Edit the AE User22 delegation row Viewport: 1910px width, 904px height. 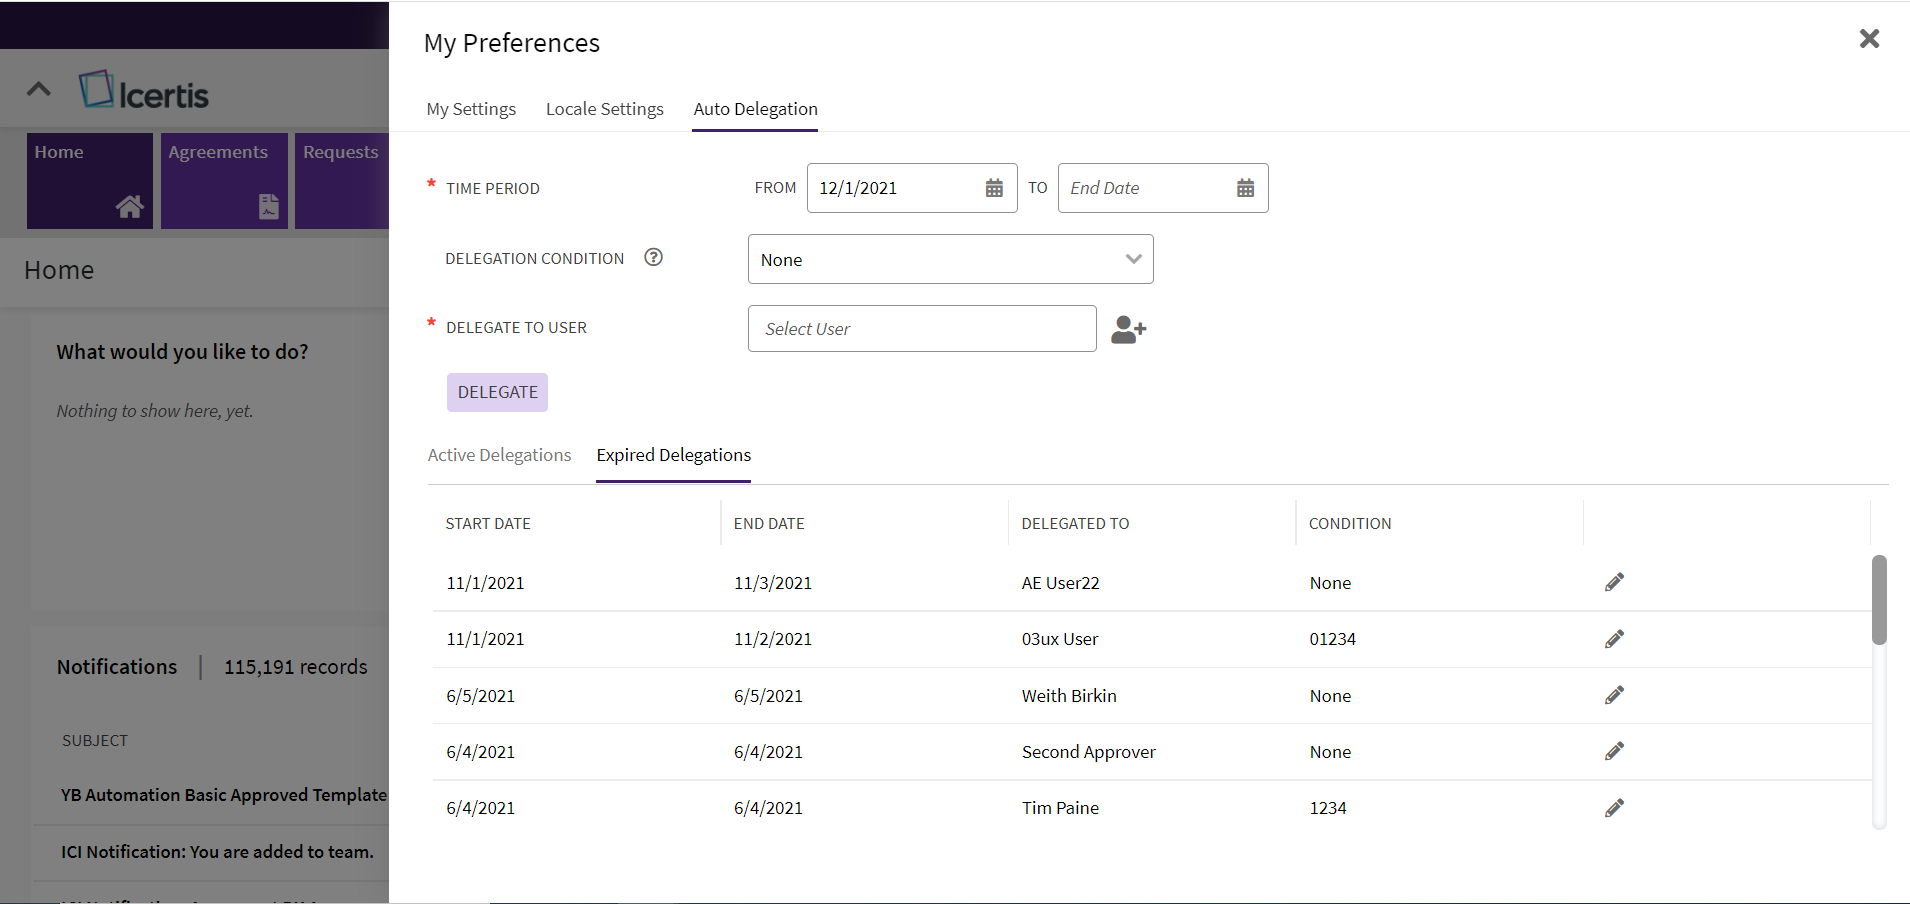(1614, 582)
